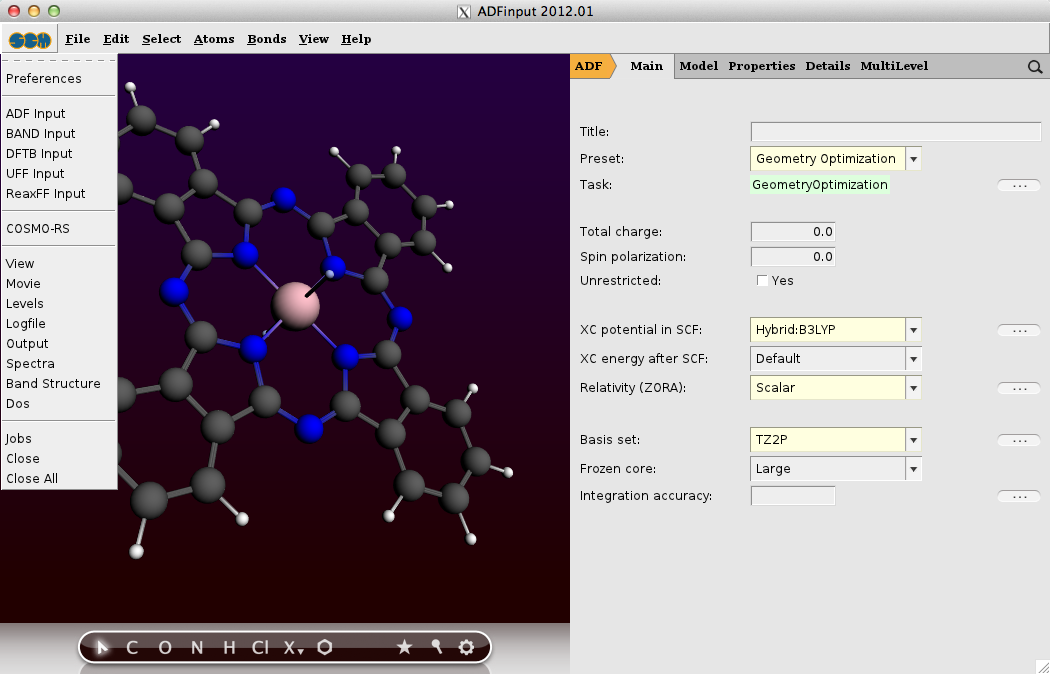Image resolution: width=1050 pixels, height=674 pixels.
Task: Switch to the Main tab
Action: point(646,66)
